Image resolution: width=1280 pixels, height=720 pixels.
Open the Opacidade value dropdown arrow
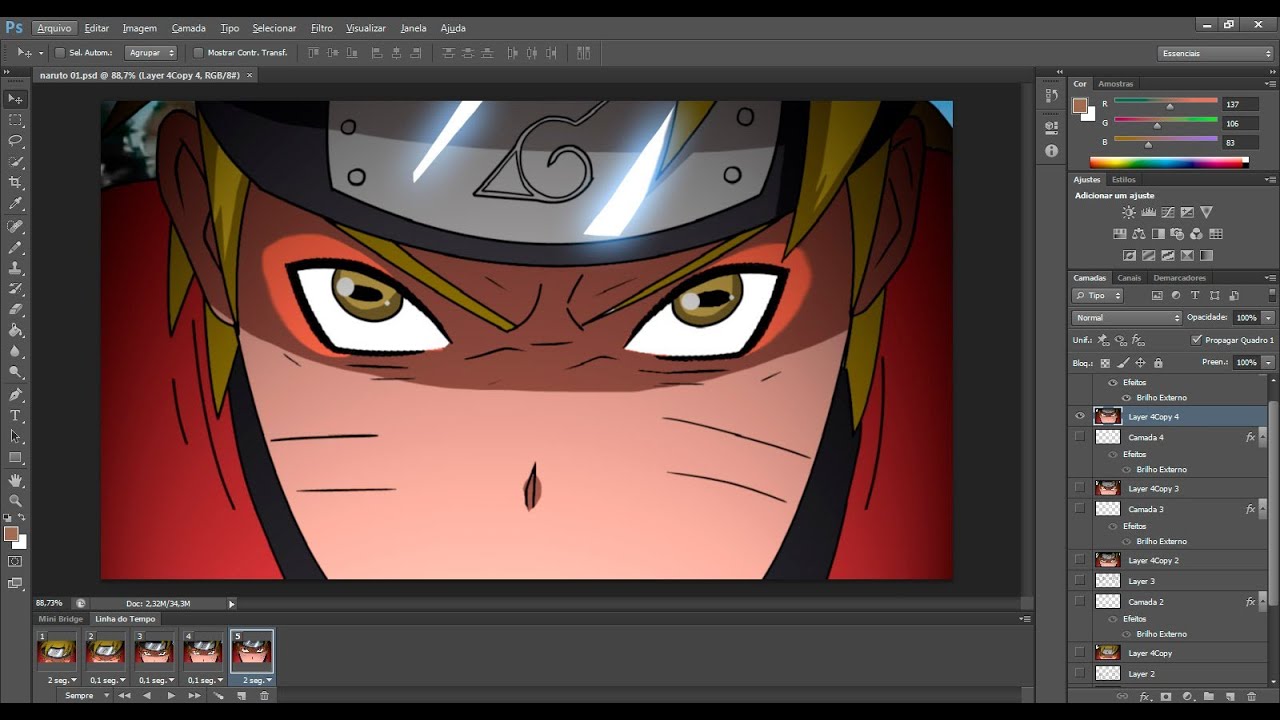[x=1268, y=318]
